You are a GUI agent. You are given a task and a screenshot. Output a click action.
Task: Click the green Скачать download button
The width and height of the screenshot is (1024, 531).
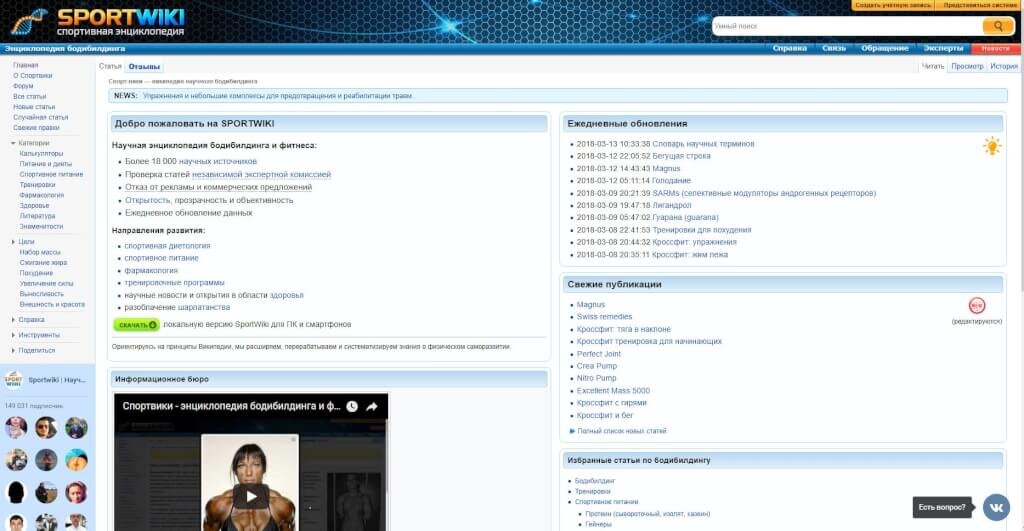coord(136,325)
